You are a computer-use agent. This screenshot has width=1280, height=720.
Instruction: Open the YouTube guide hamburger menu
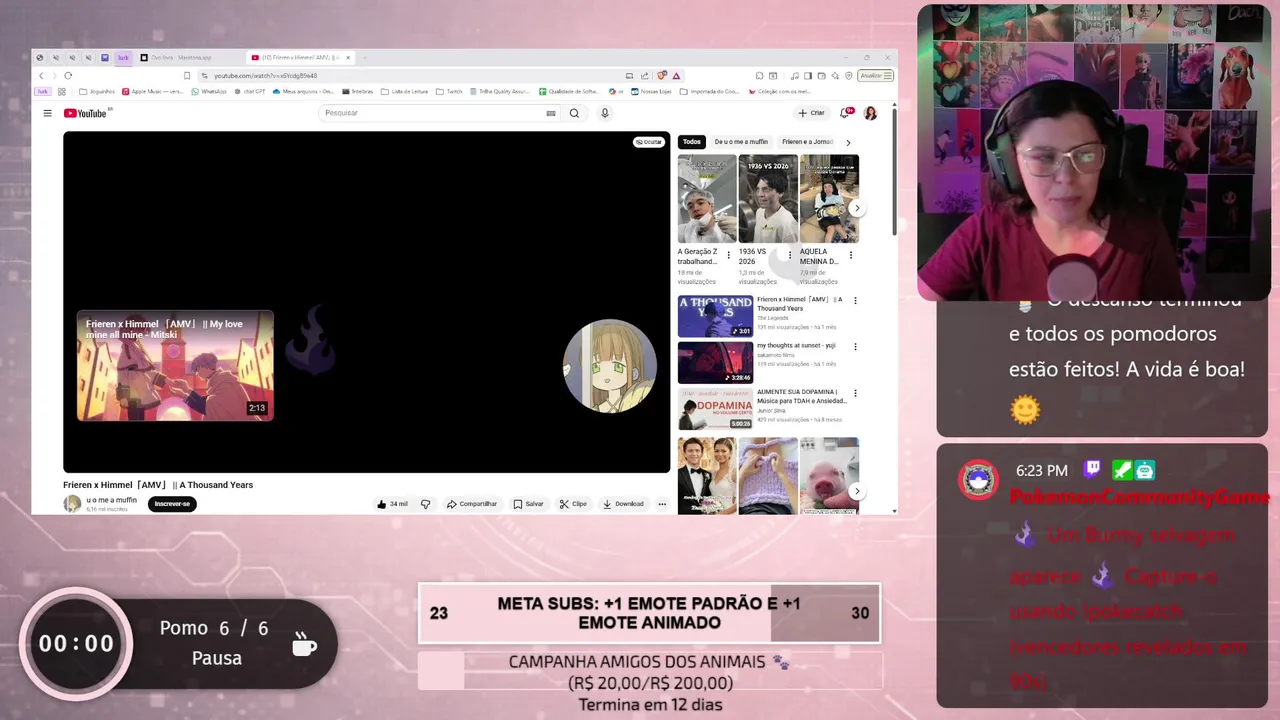click(x=47, y=113)
